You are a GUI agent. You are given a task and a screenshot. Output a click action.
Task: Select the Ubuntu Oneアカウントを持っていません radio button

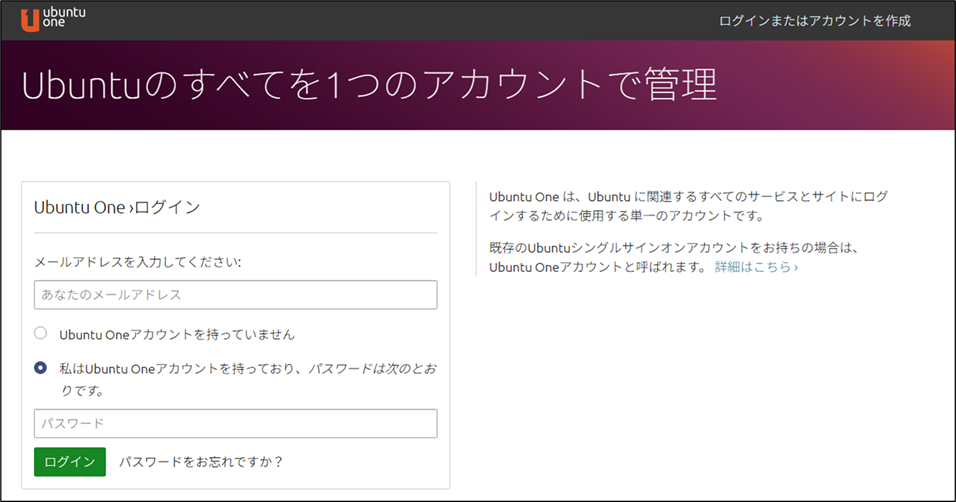point(40,333)
